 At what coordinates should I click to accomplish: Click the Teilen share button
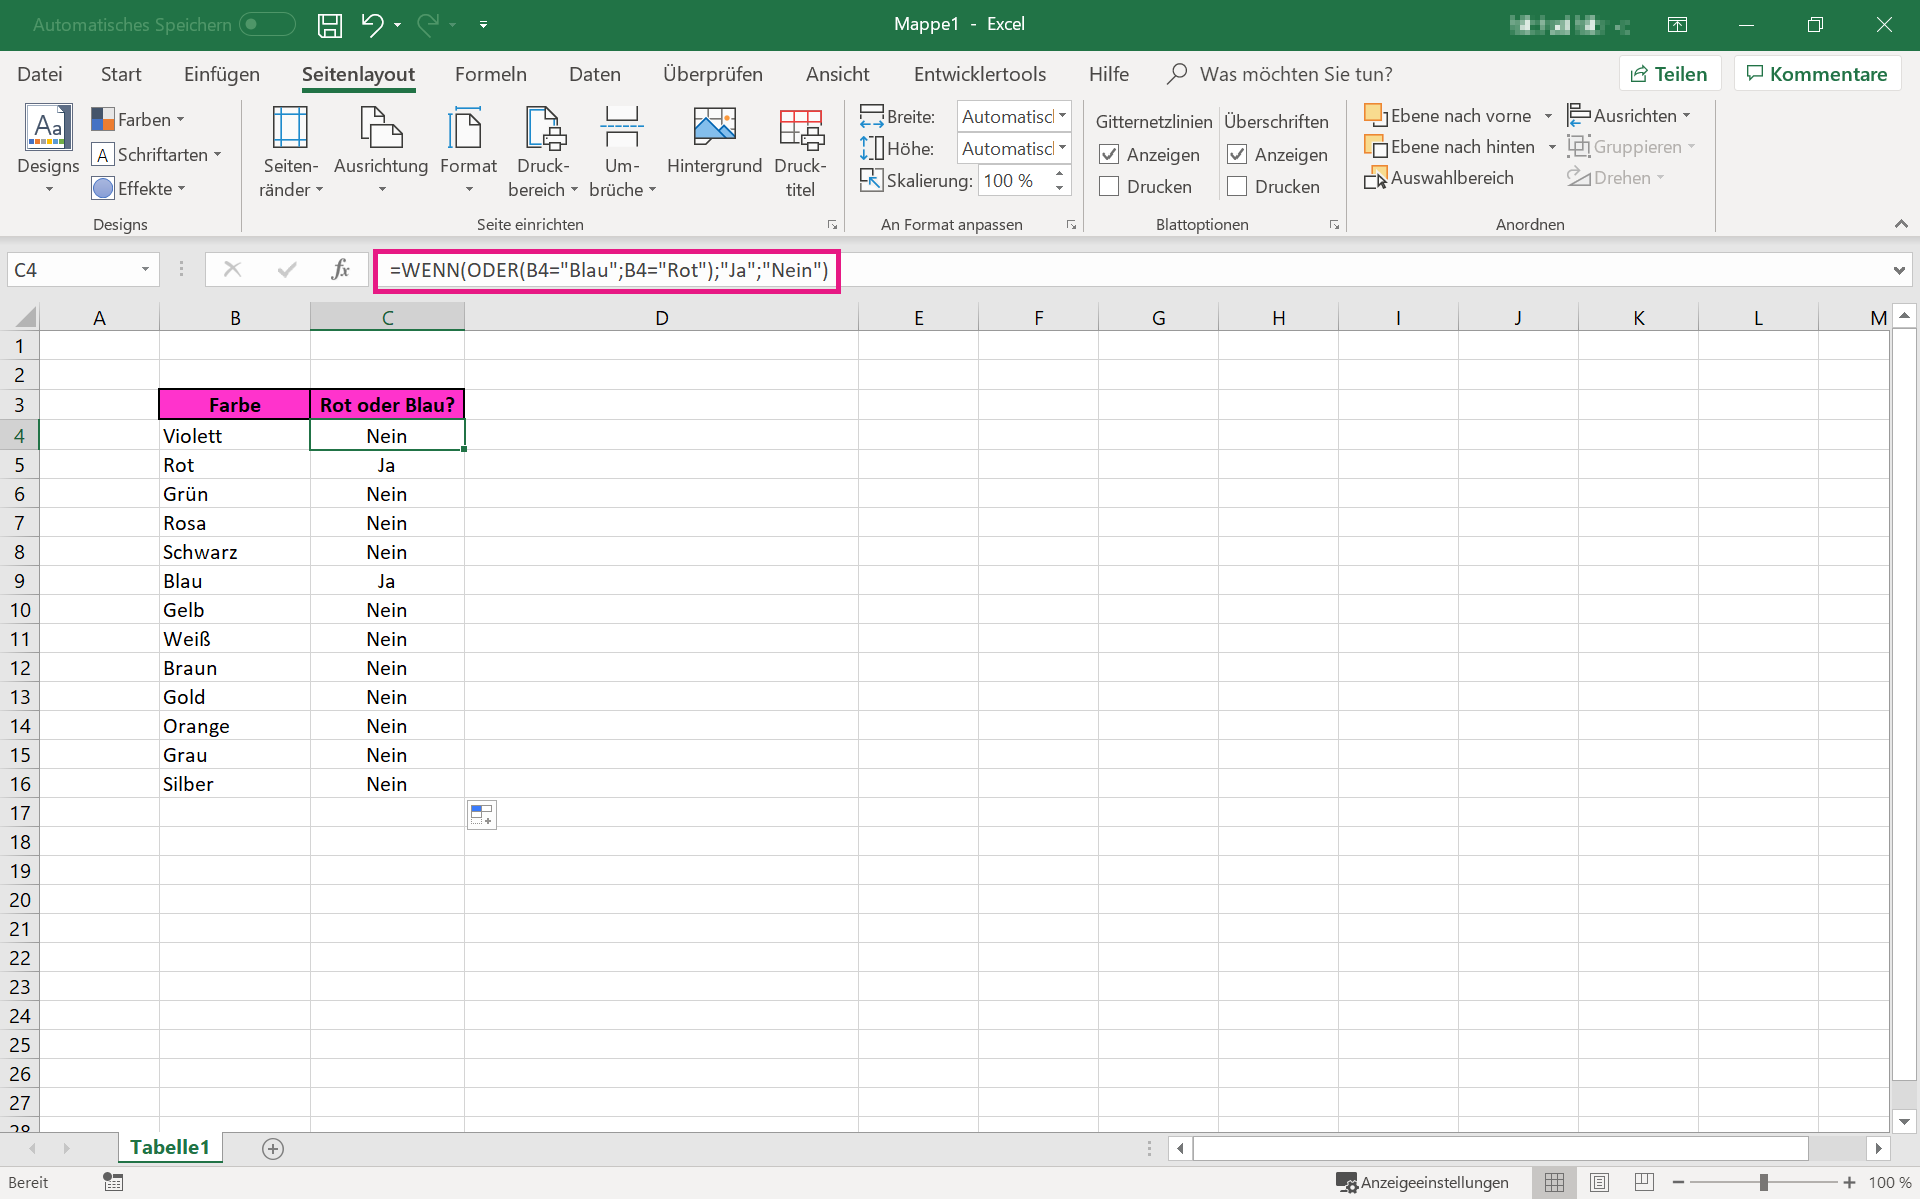1669,74
